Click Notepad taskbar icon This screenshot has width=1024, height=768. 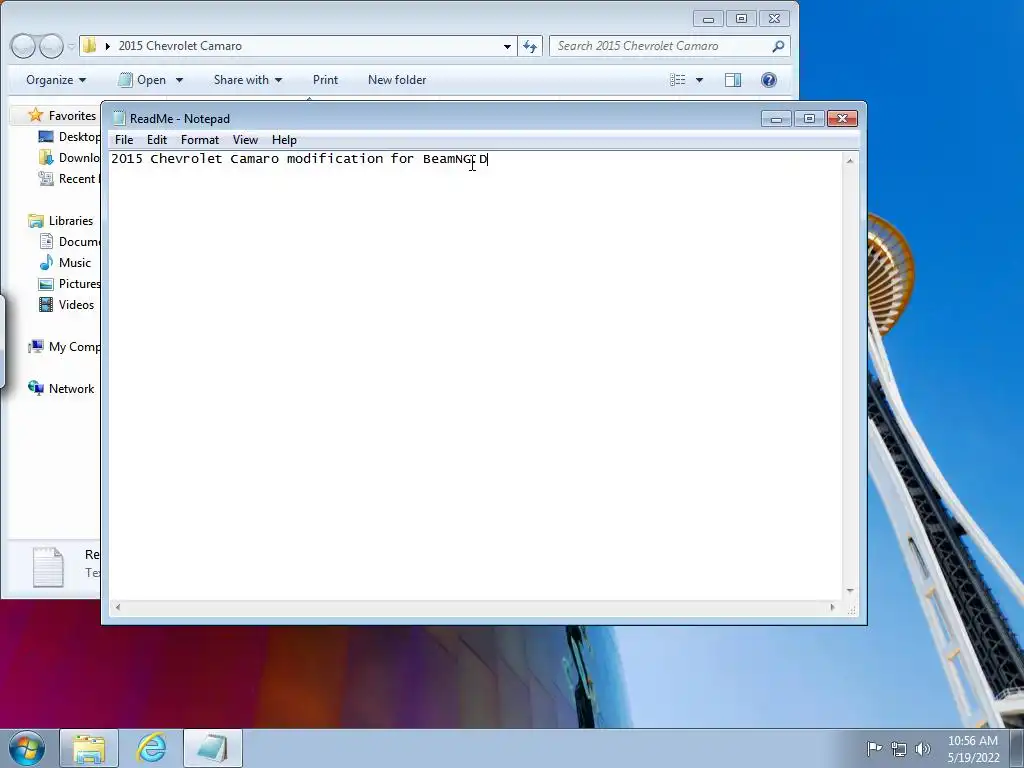pyautogui.click(x=213, y=748)
